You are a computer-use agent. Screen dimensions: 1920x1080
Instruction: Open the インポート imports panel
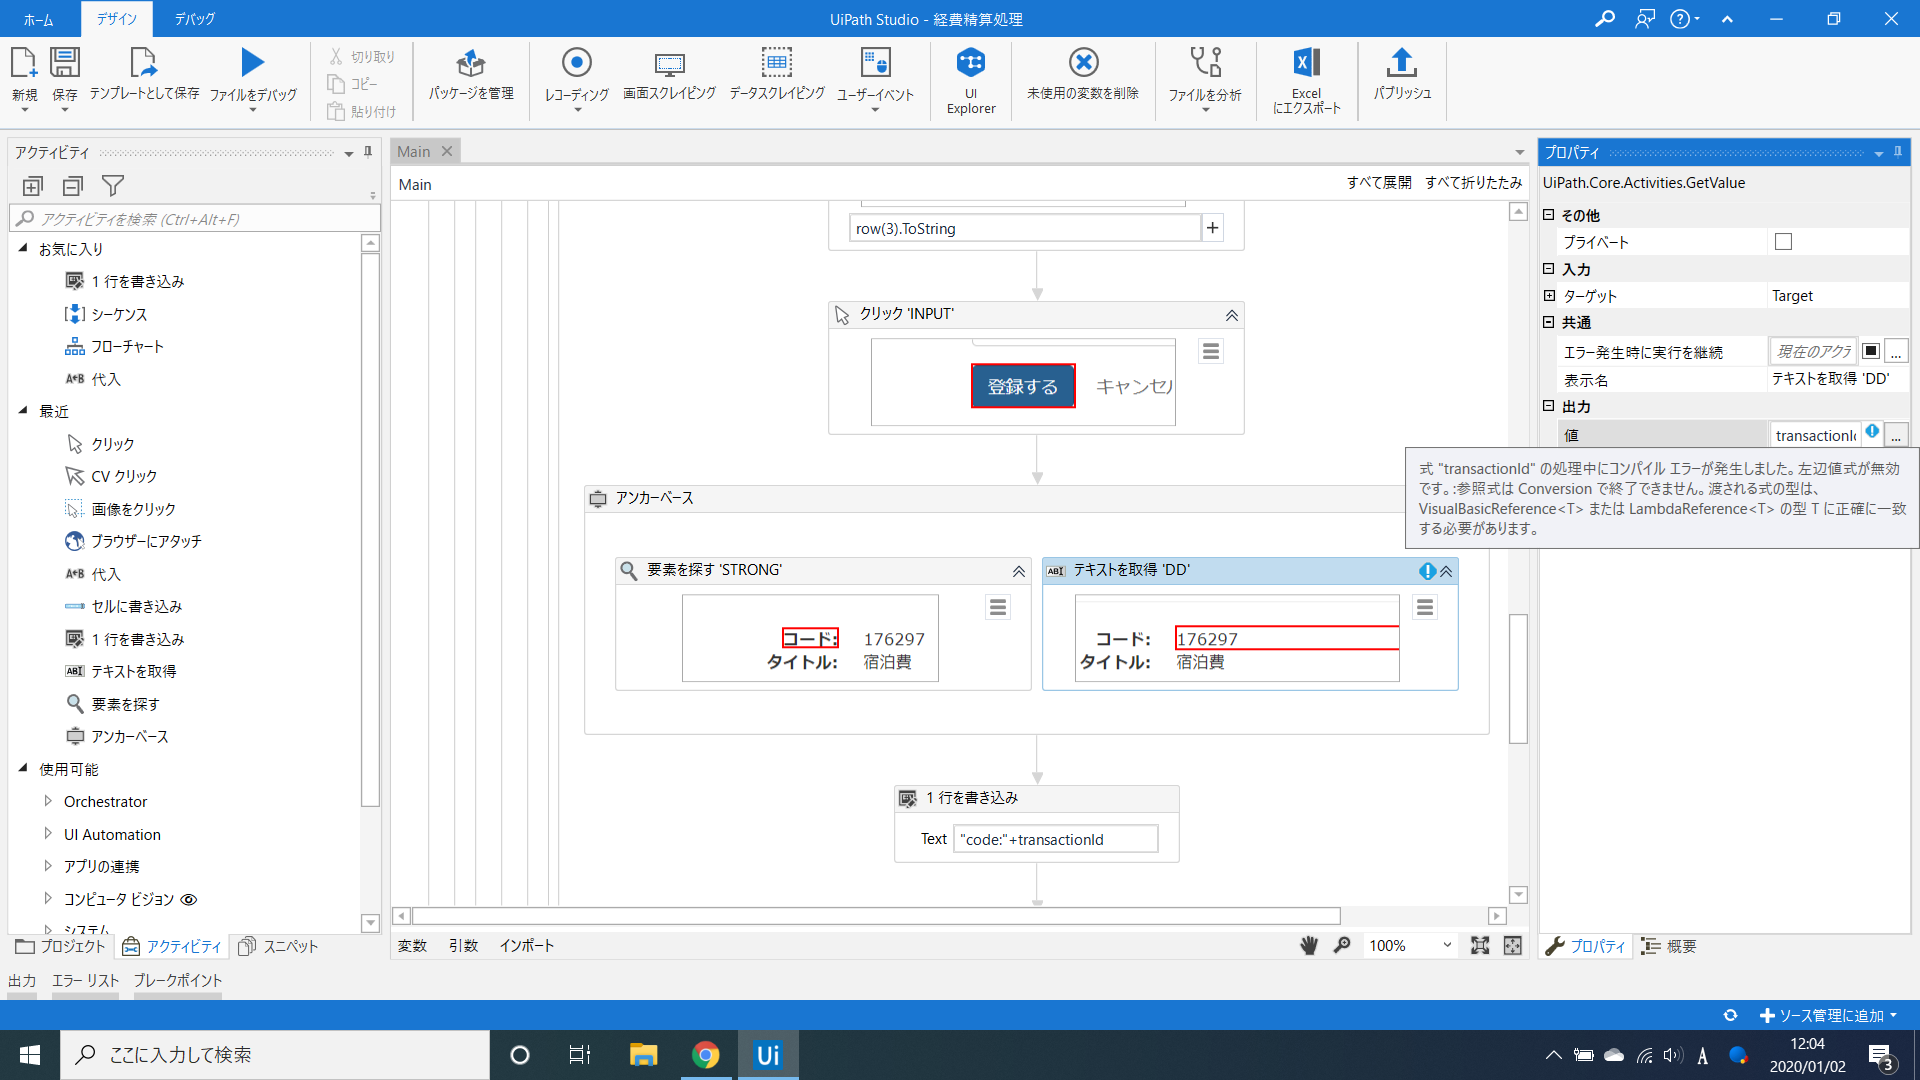(527, 945)
